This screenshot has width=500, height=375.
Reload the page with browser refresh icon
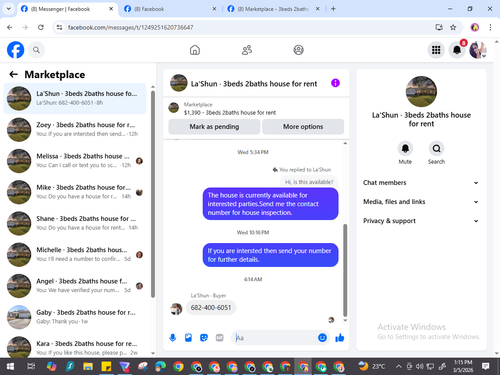[41, 27]
